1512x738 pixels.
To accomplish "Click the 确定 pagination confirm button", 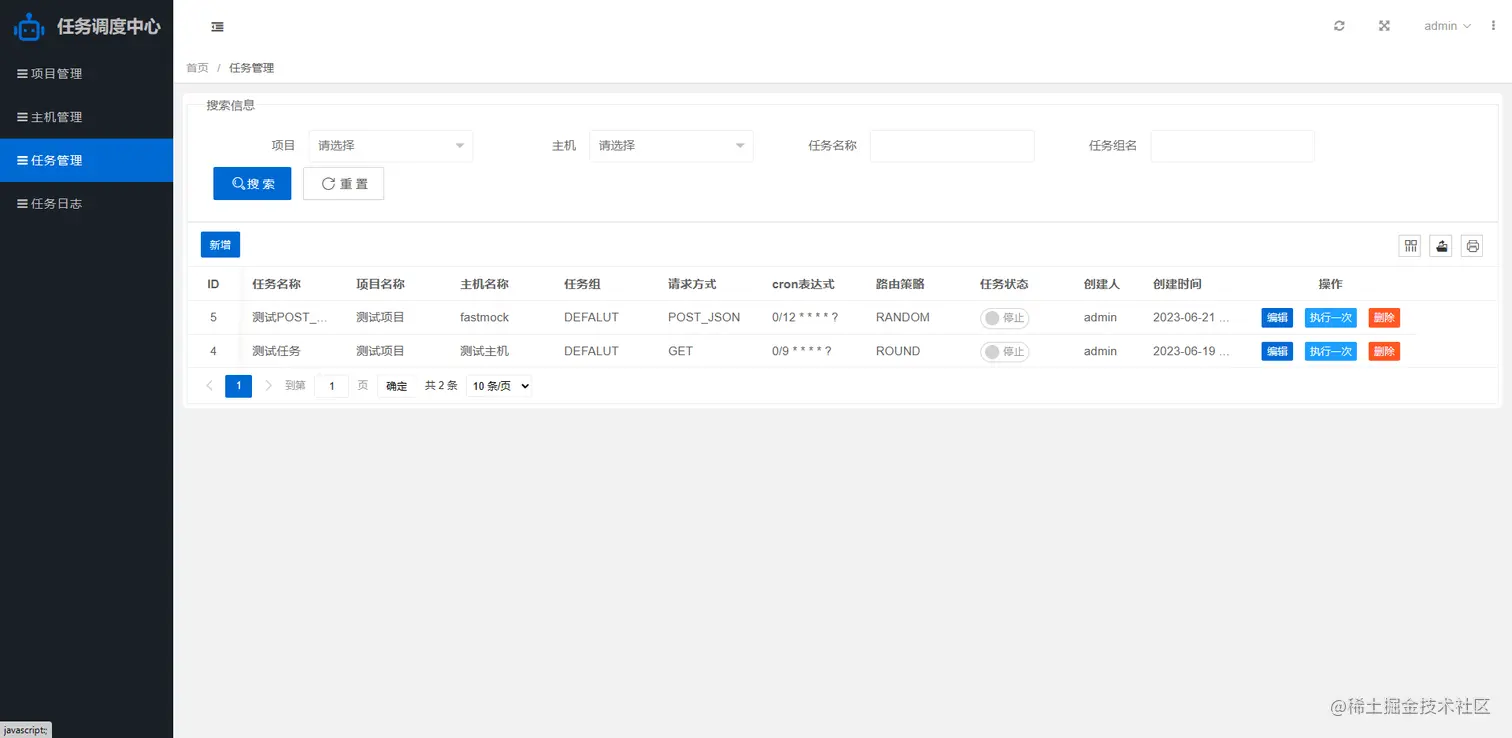I will [397, 386].
